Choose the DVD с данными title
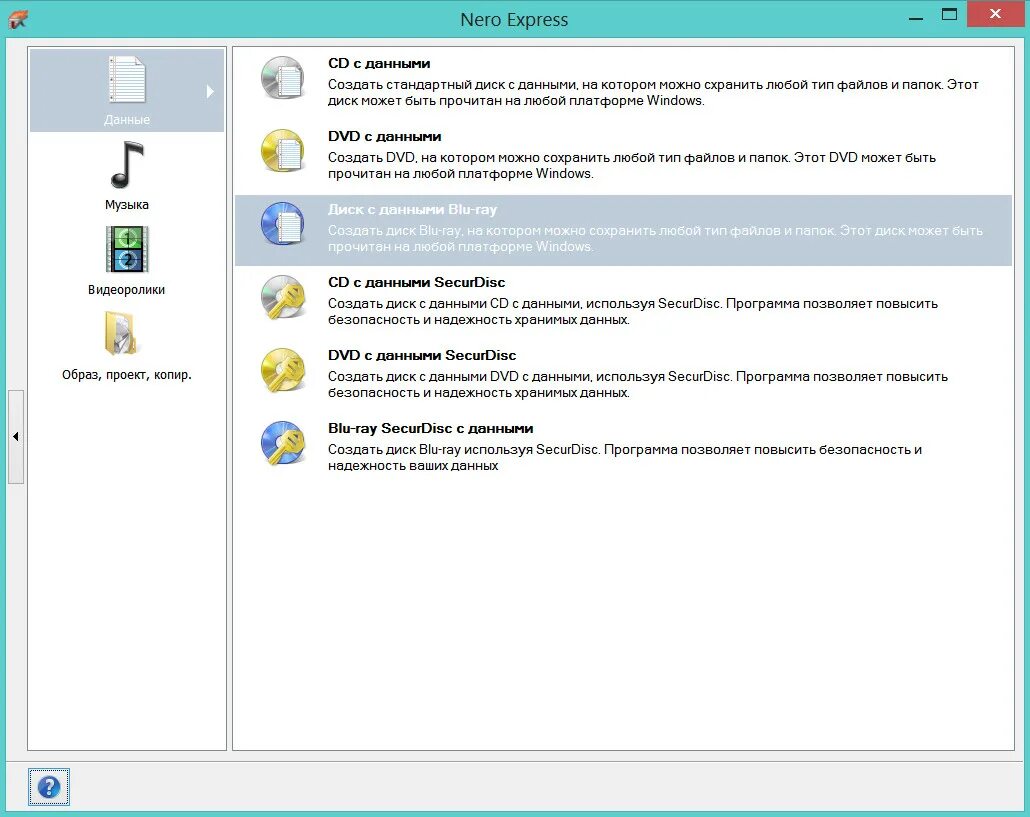 384,137
